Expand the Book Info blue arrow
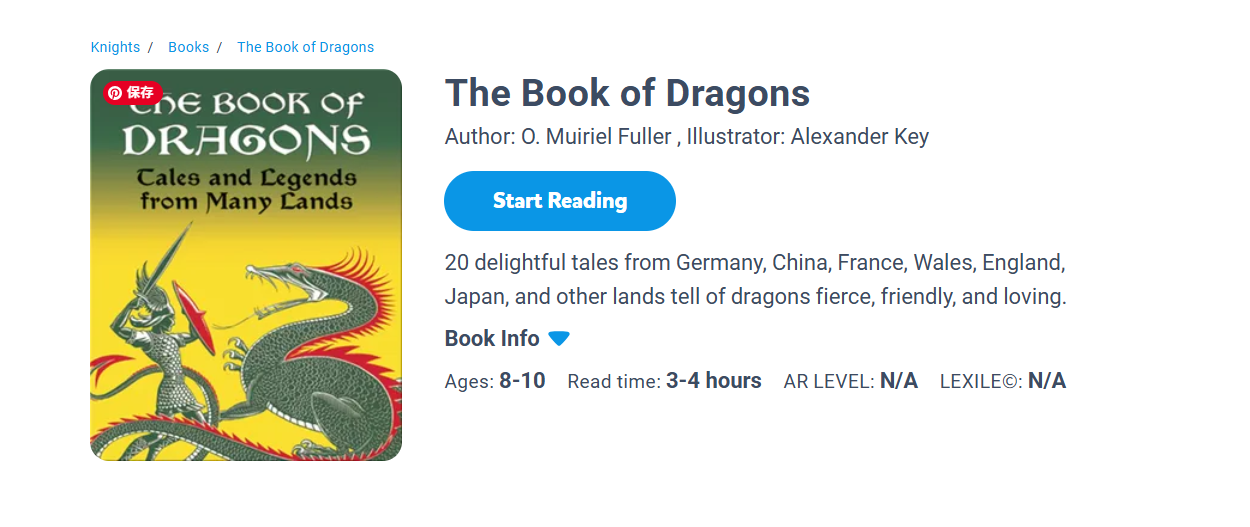This screenshot has height=527, width=1250. [x=559, y=339]
